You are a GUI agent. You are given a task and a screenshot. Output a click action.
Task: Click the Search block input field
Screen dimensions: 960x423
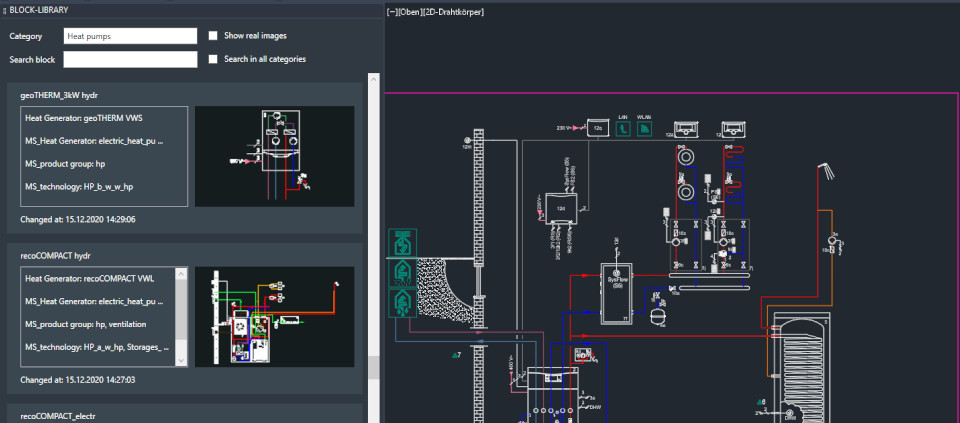coord(130,59)
